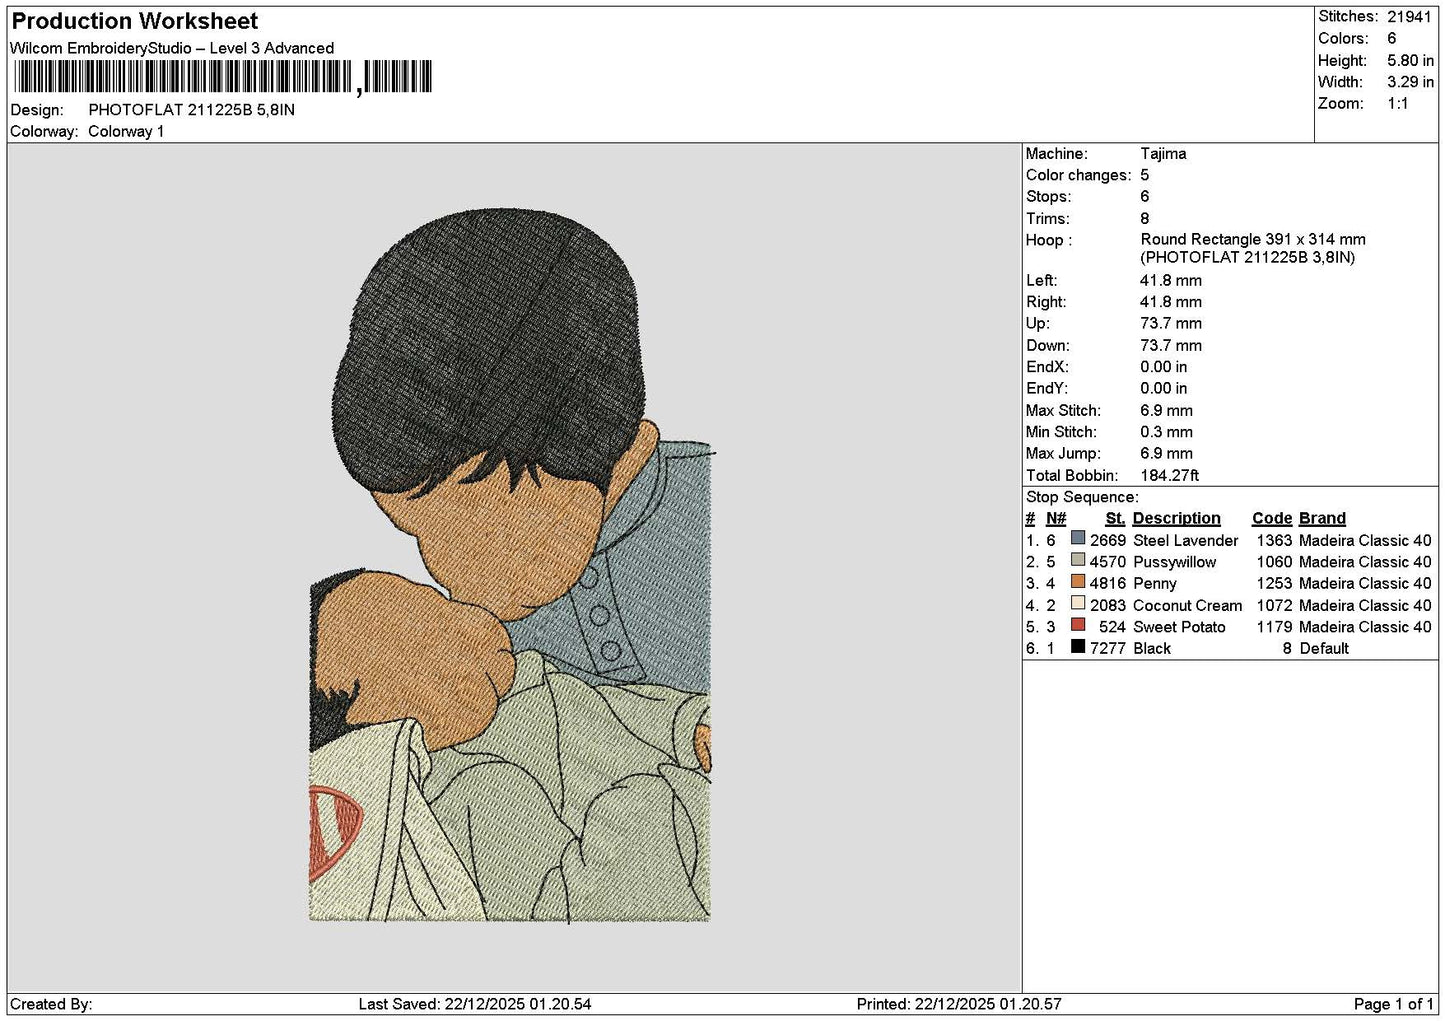The image size is (1445, 1021).
Task: Click the Total Bobbin value '184.27ft'
Action: pyautogui.click(x=1169, y=476)
